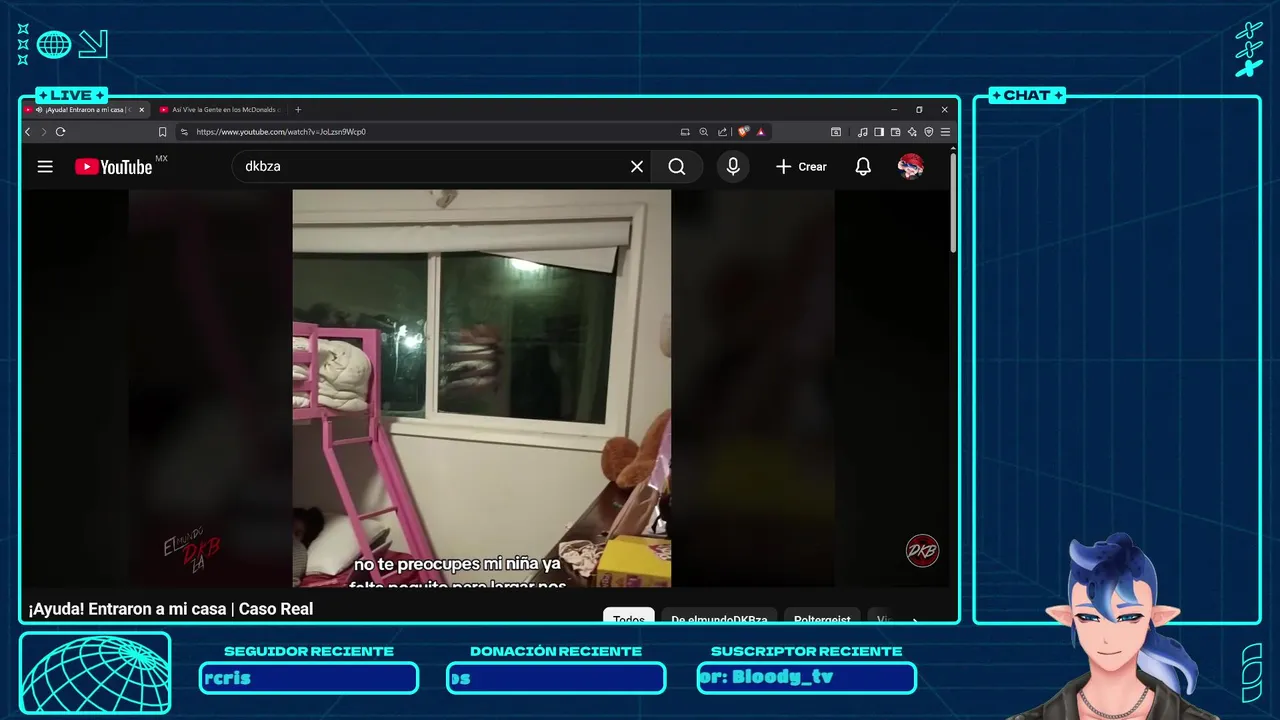Image resolution: width=1280 pixels, height=720 pixels.
Task: Open the browser main menu icon
Action: pyautogui.click(x=945, y=132)
